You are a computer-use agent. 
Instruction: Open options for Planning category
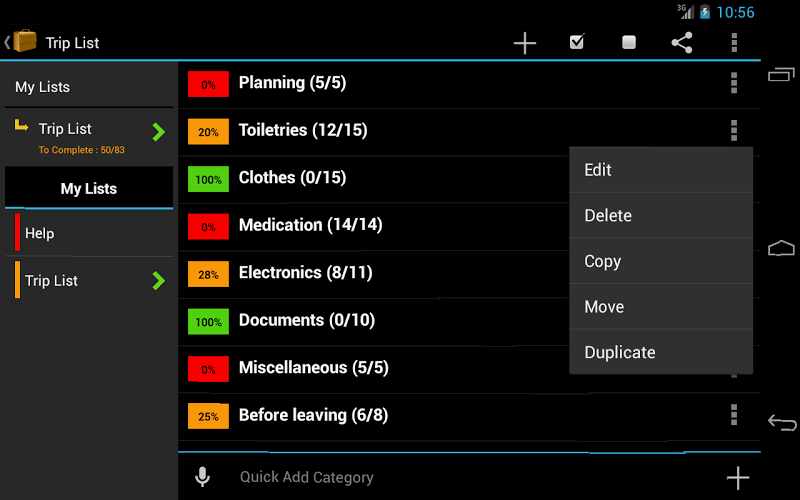tap(734, 83)
